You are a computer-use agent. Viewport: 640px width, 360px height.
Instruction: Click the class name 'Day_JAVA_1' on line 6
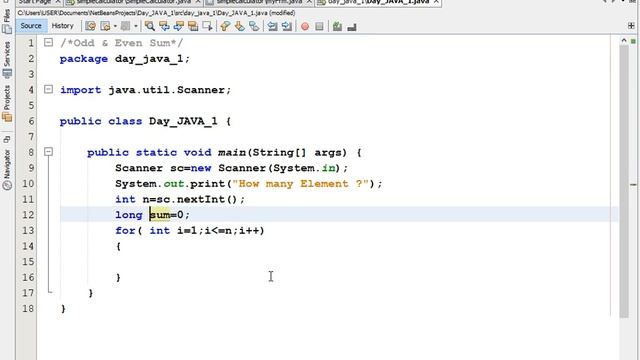coord(183,121)
